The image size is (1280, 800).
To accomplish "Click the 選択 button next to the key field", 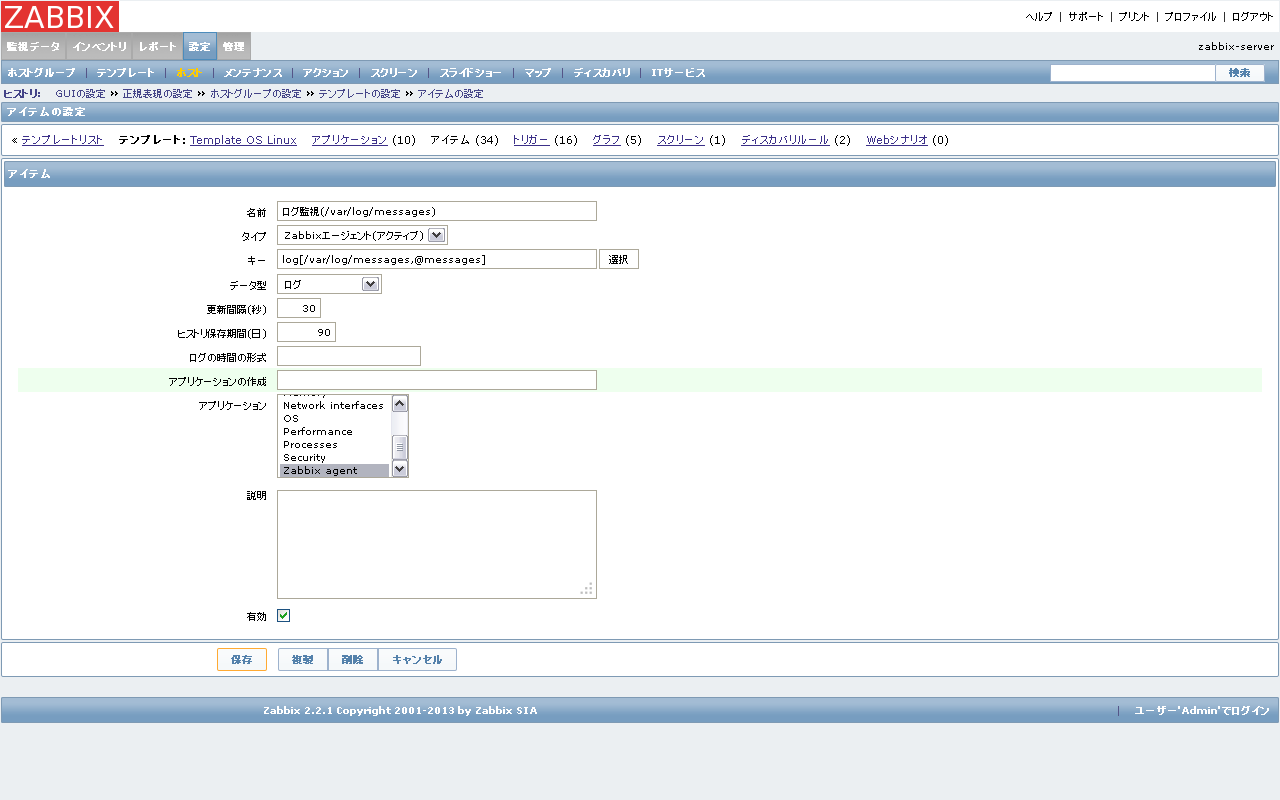I will (618, 258).
